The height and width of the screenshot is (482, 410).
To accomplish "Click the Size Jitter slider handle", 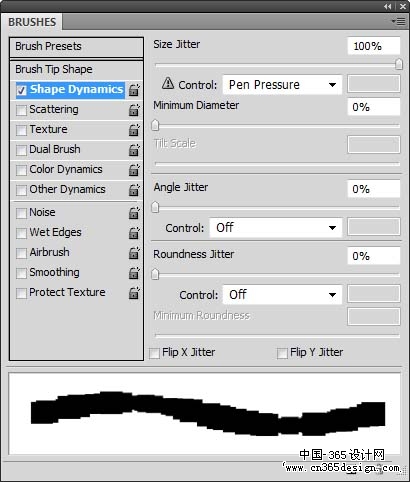I will coord(399,64).
